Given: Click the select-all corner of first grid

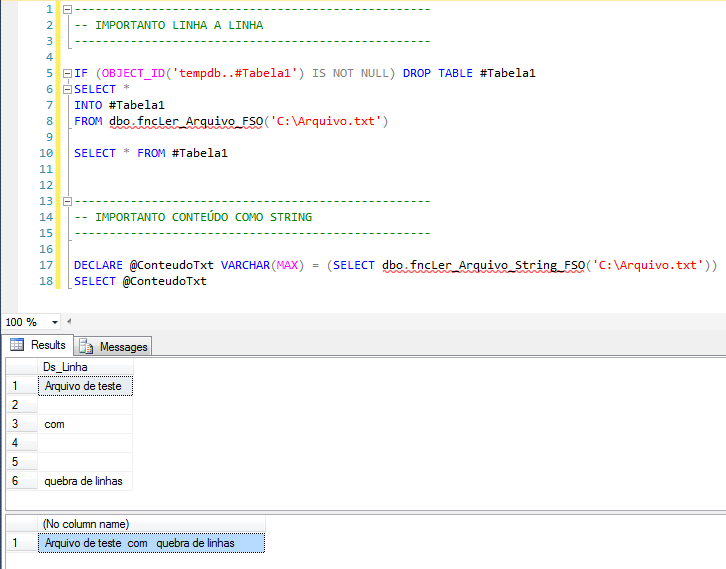Looking at the screenshot, I should coord(22,367).
